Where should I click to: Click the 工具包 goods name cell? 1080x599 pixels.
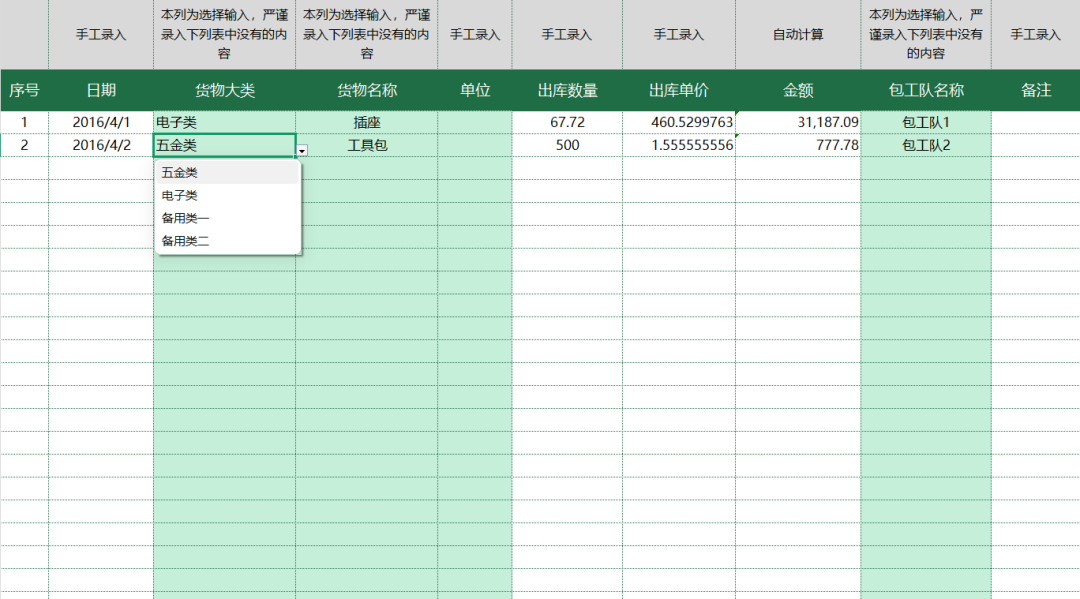(x=367, y=144)
